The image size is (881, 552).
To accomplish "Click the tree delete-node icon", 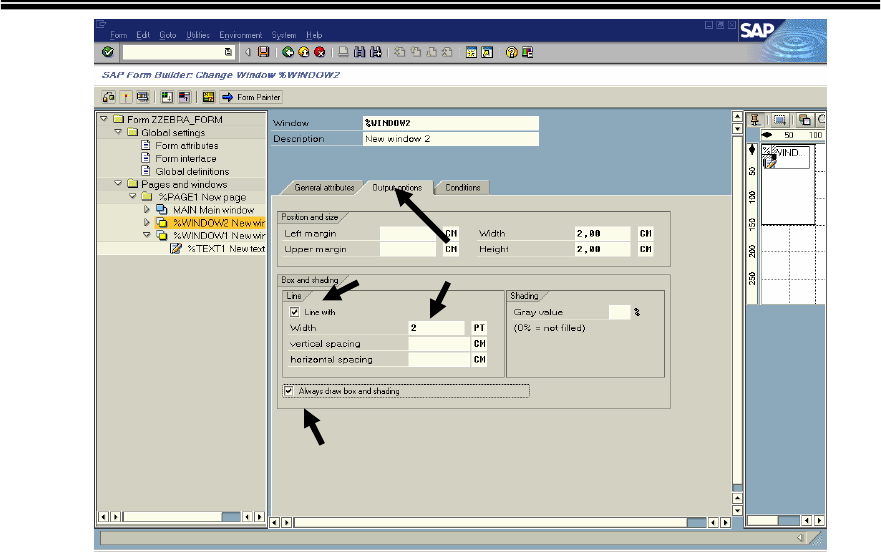I will (x=184, y=97).
